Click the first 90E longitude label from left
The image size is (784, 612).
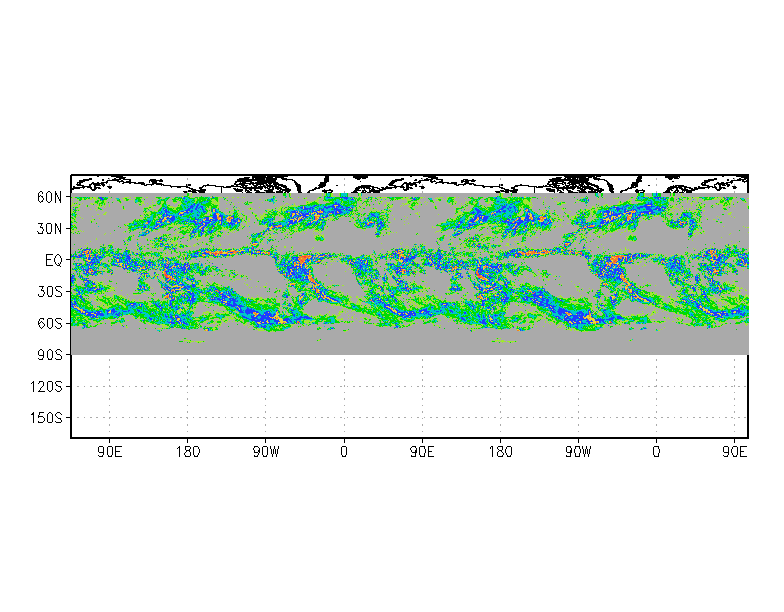(x=110, y=452)
